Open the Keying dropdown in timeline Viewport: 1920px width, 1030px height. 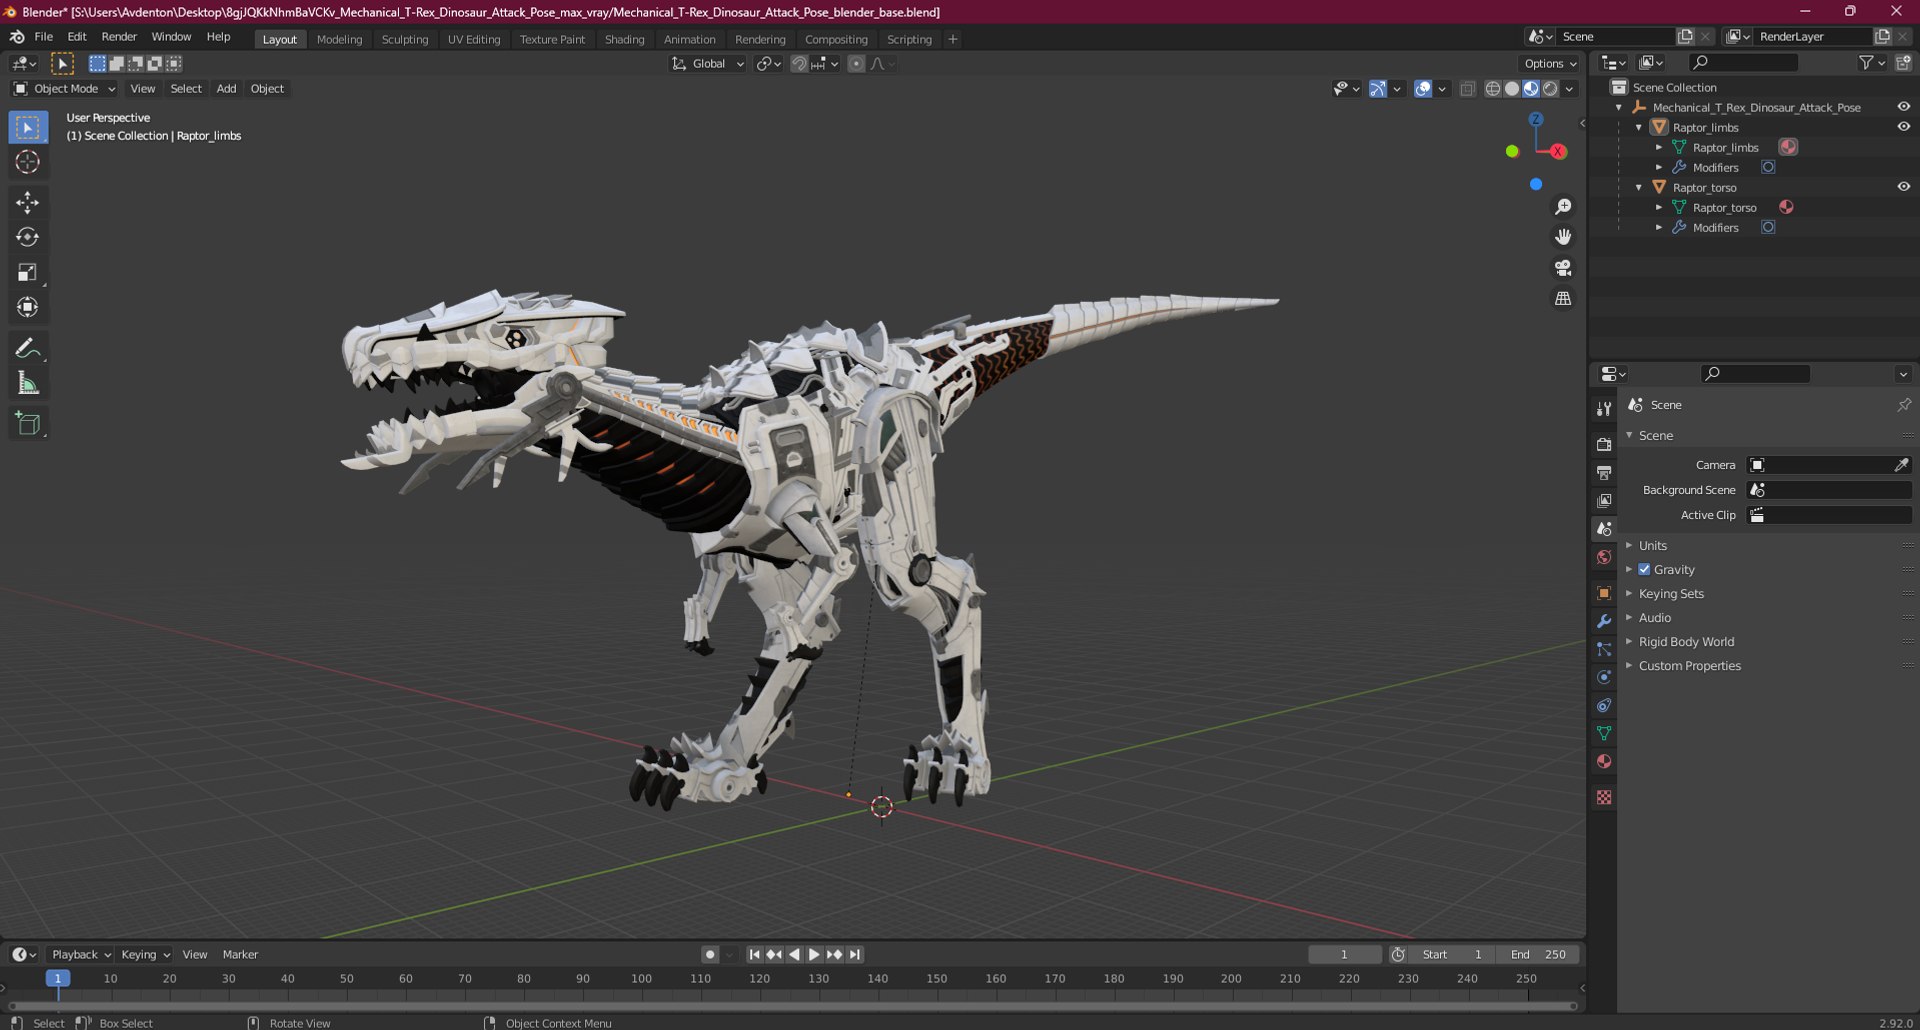tap(145, 954)
